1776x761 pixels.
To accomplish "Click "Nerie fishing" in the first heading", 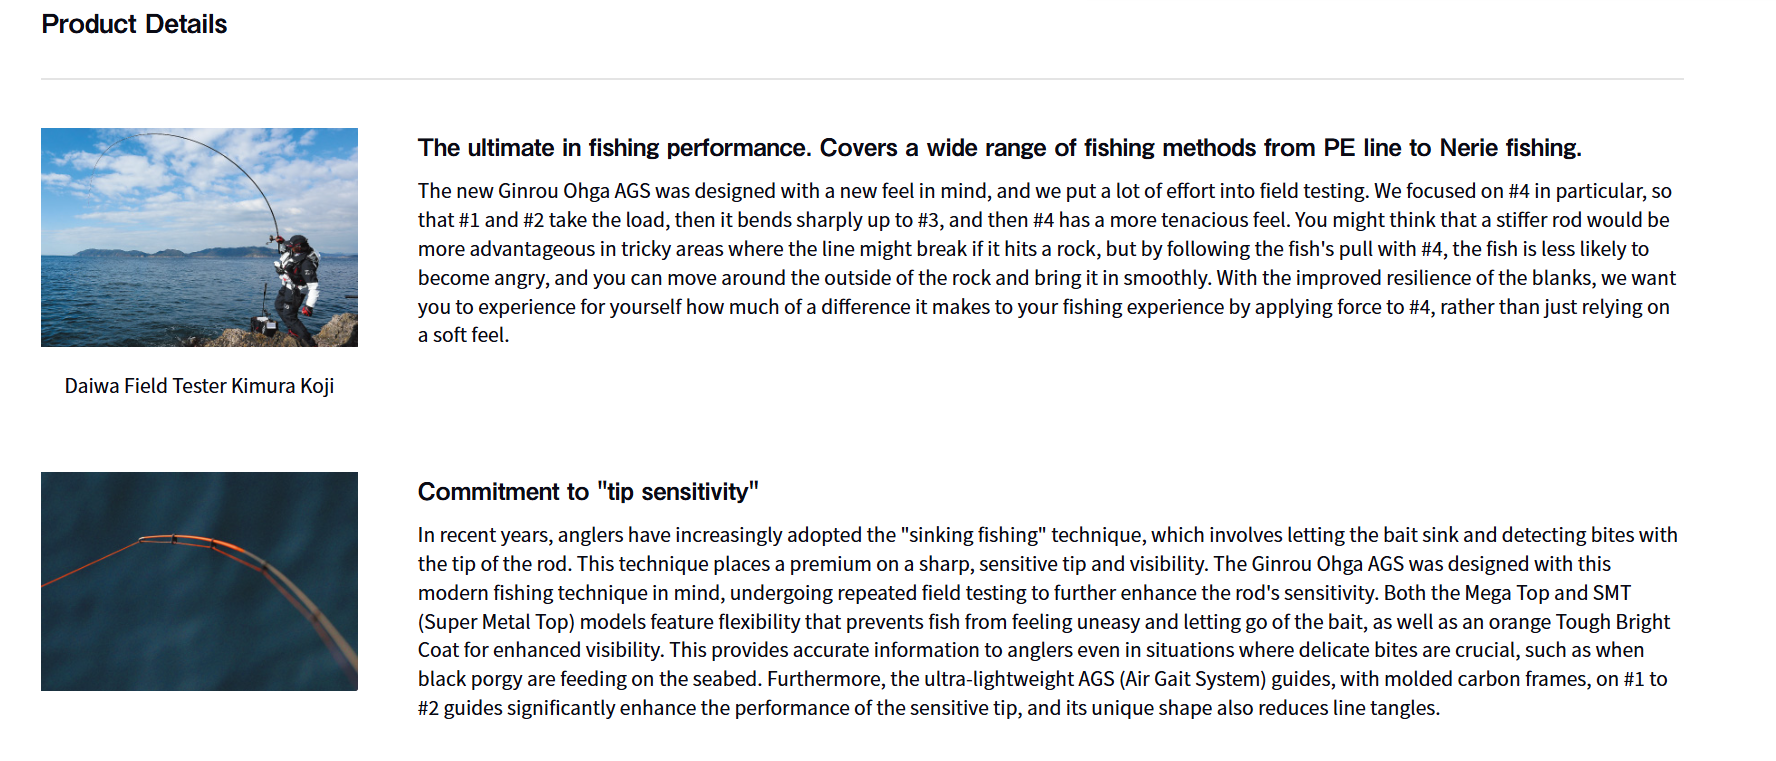I will point(1510,148).
